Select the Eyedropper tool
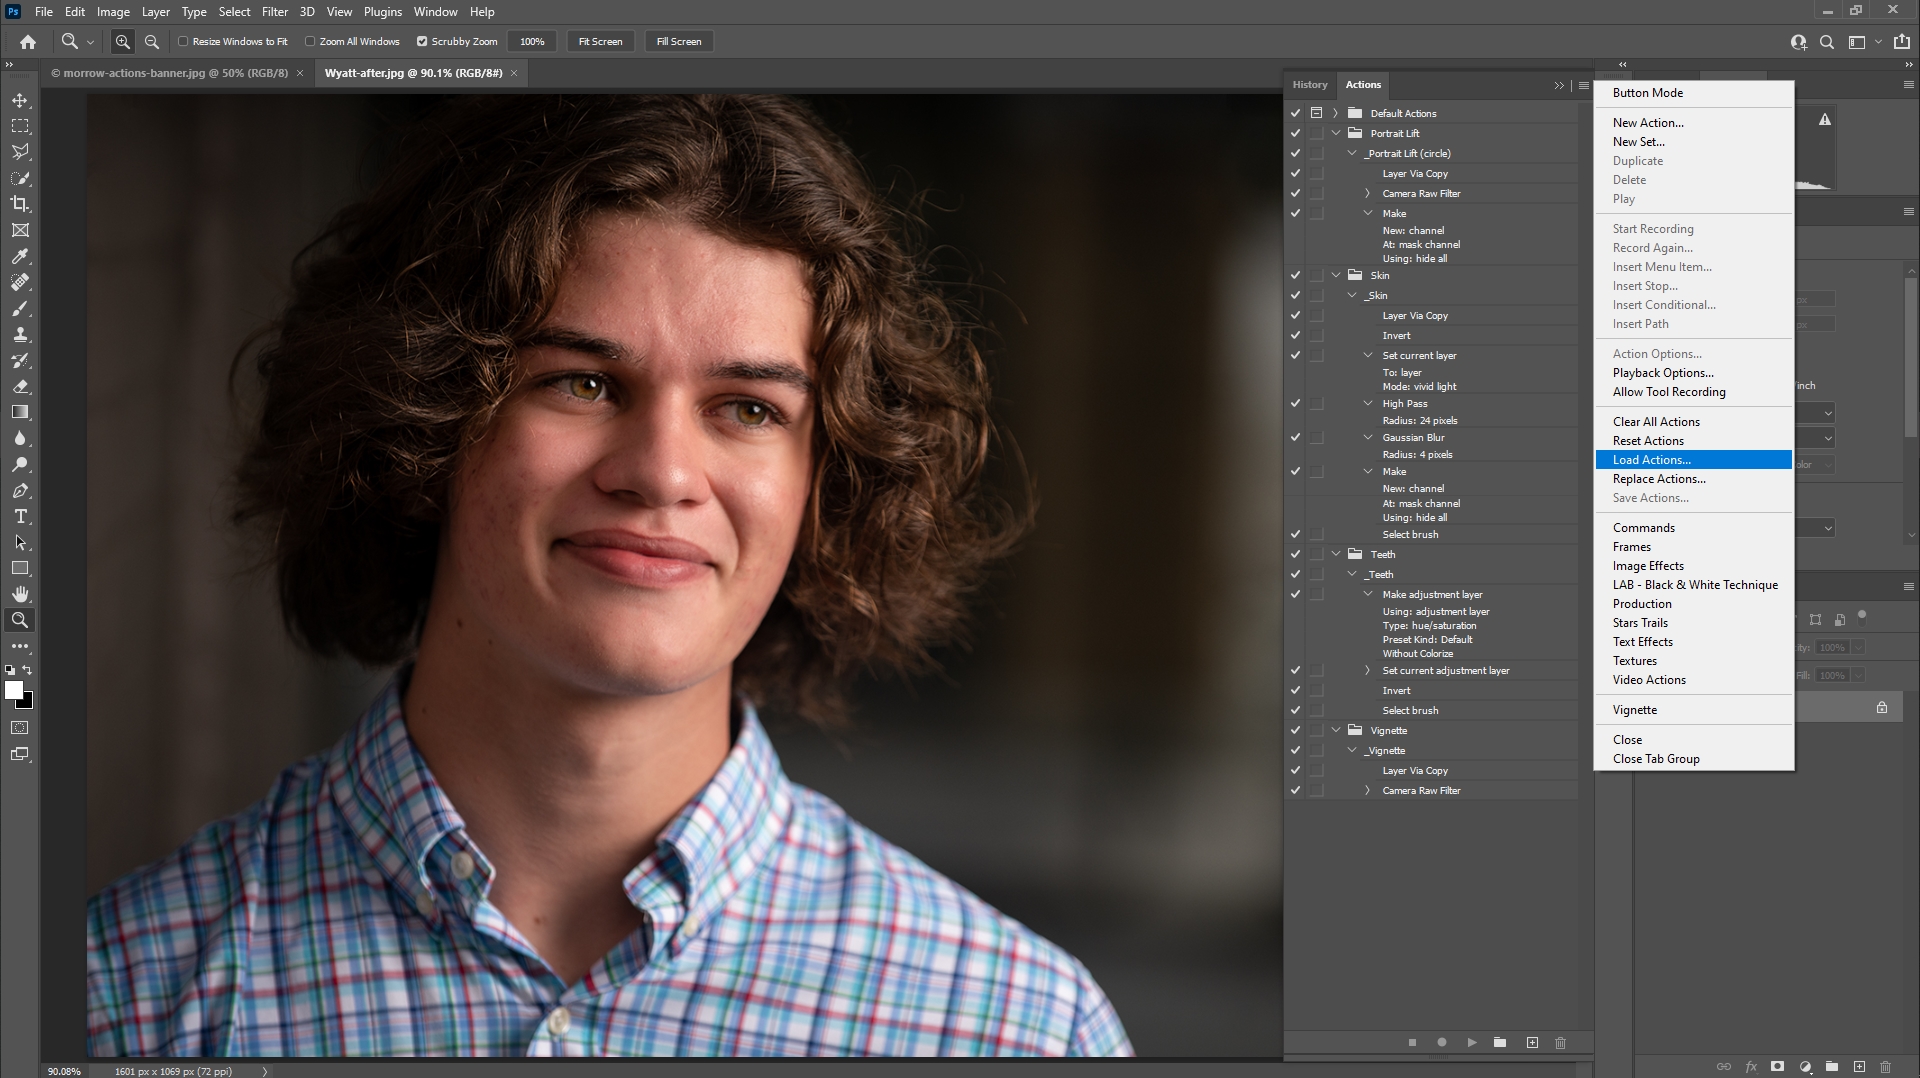Image resolution: width=1920 pixels, height=1078 pixels. pyautogui.click(x=20, y=256)
